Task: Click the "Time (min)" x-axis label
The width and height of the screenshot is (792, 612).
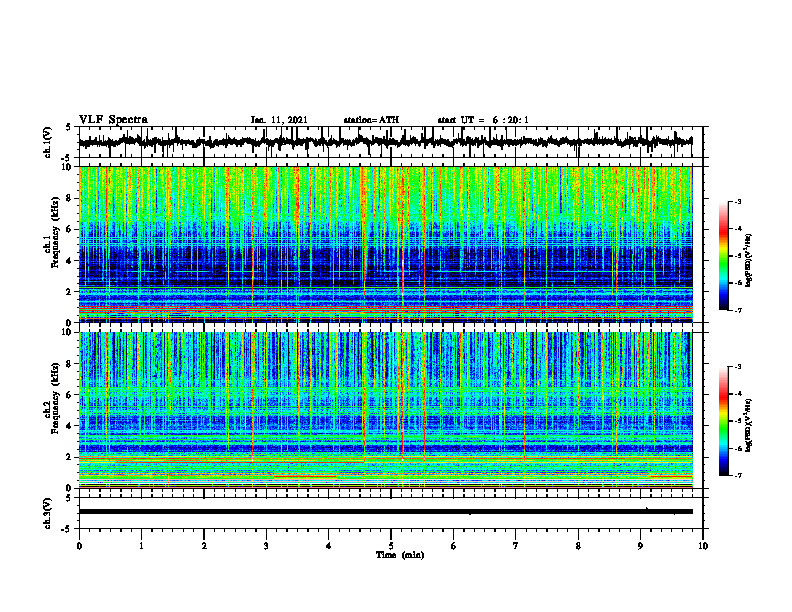Action: pyautogui.click(x=400, y=555)
